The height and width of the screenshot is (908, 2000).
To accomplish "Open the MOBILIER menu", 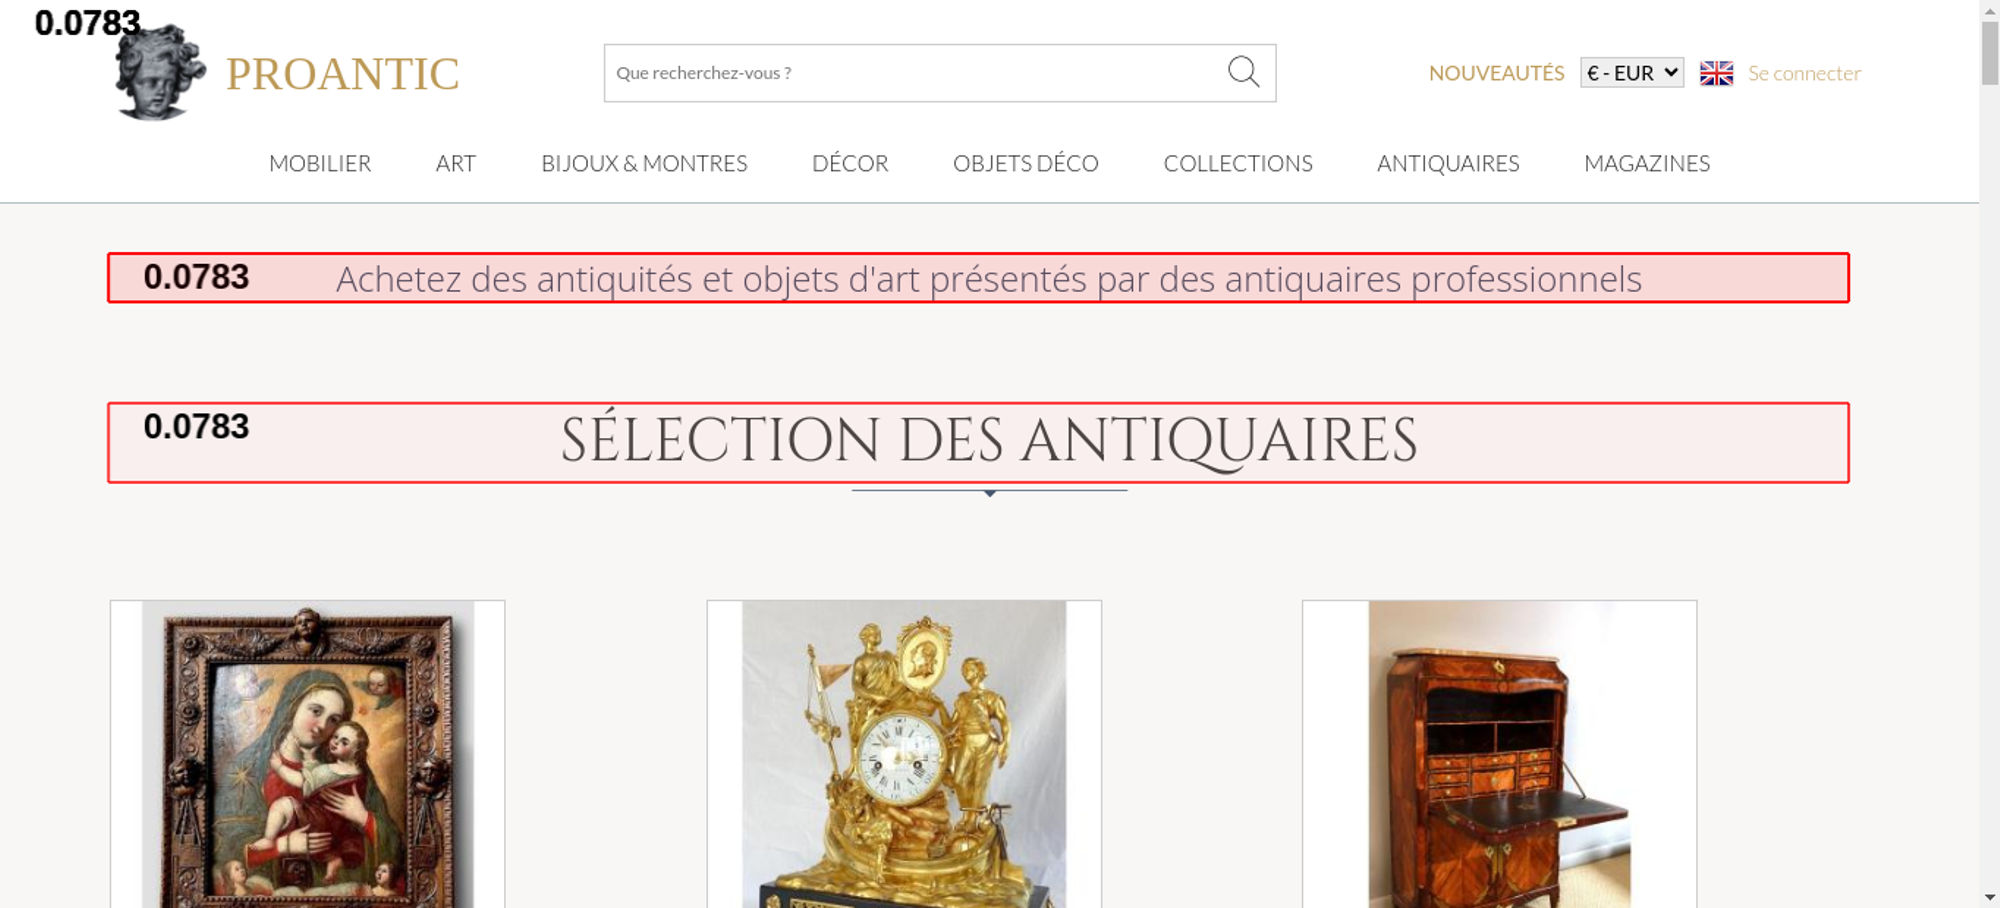I will [320, 163].
